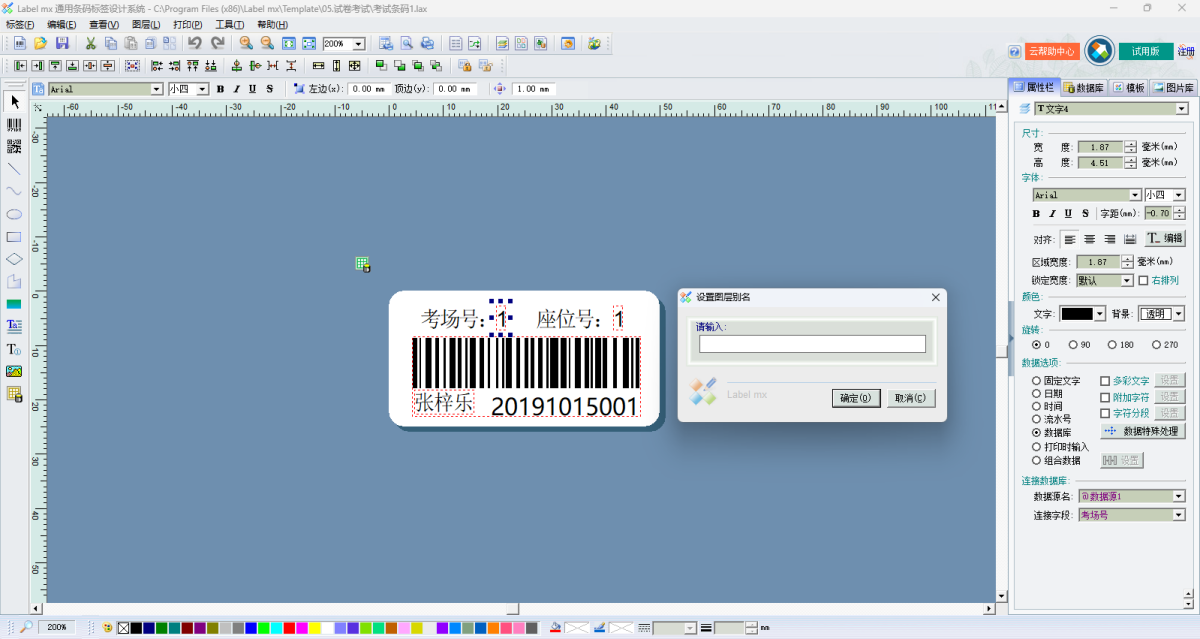Click the scissors cut icon
Image resolution: width=1200 pixels, height=639 pixels.
90,43
